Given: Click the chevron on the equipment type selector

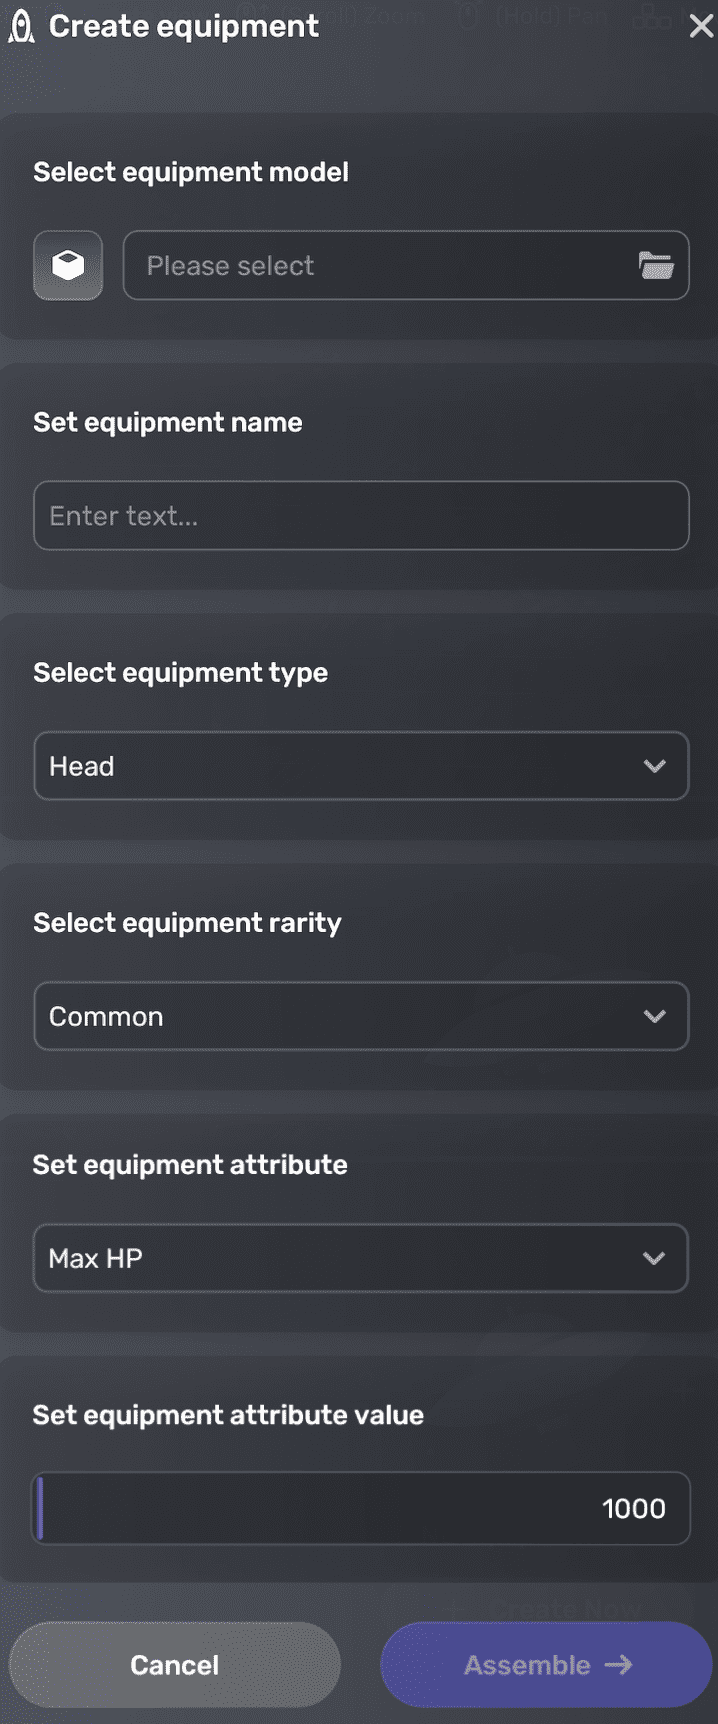Looking at the screenshot, I should point(655,765).
